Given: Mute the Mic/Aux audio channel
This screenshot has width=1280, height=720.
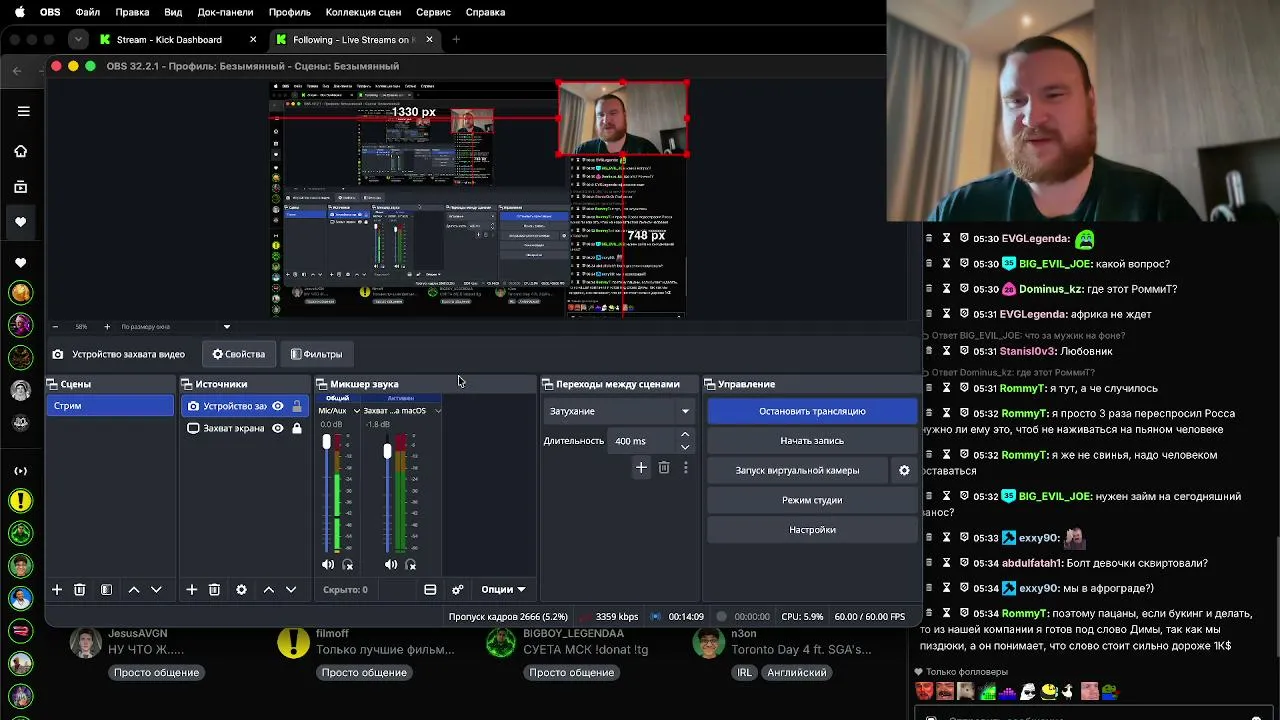Looking at the screenshot, I should pyautogui.click(x=328, y=565).
